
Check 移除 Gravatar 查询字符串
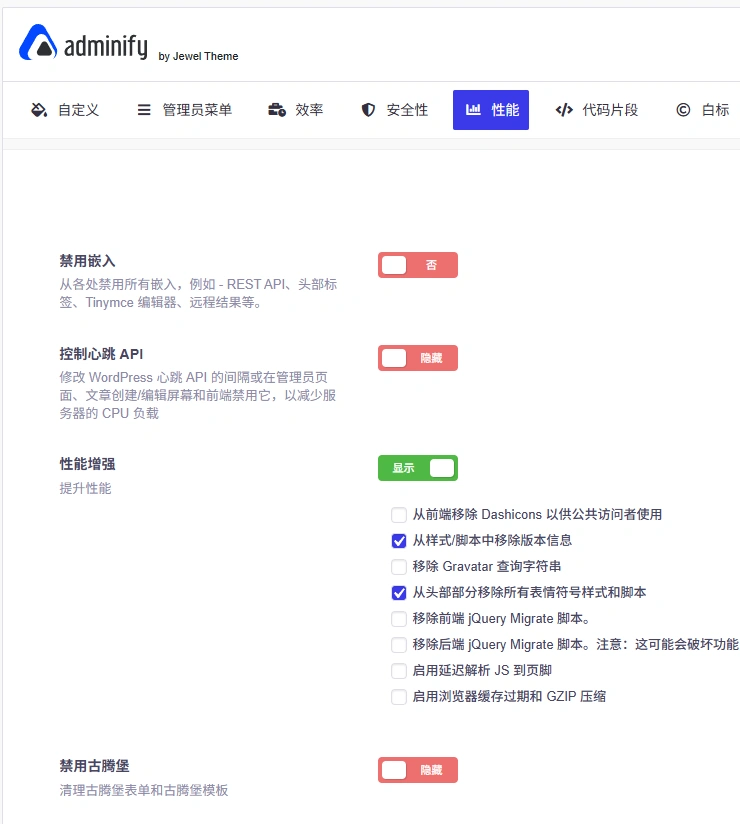pyautogui.click(x=399, y=566)
